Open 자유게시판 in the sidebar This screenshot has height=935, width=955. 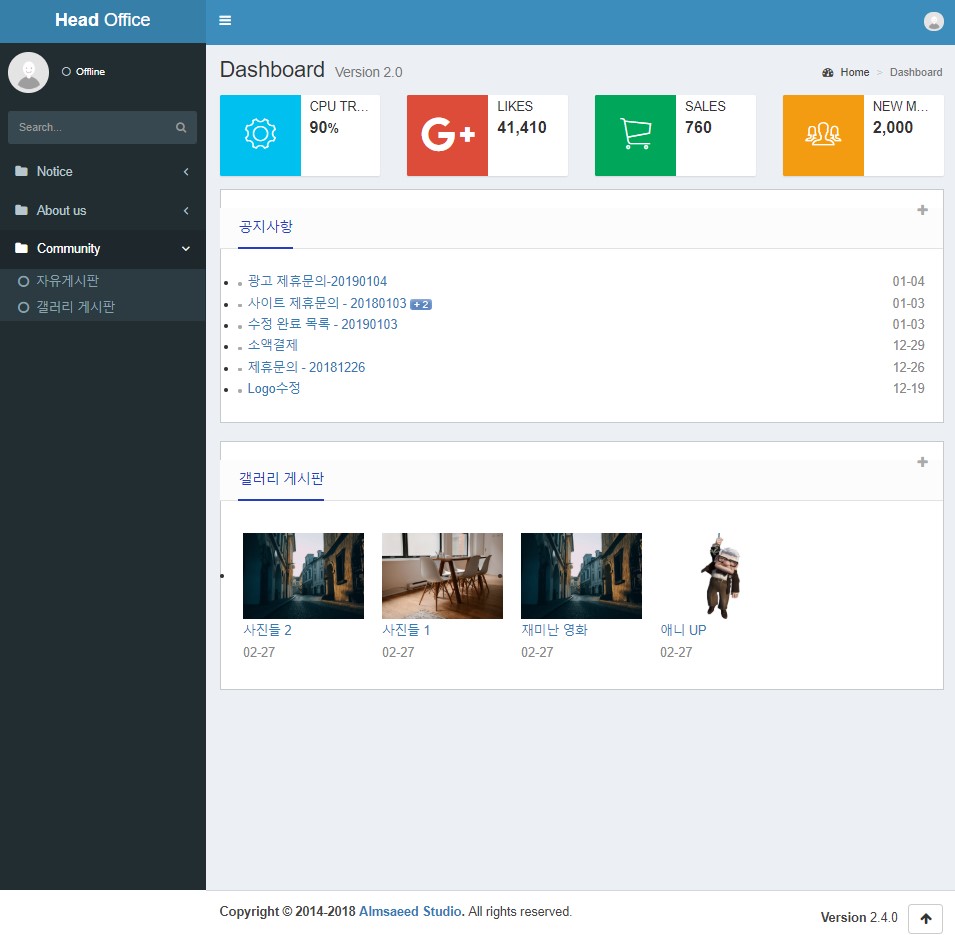[67, 282]
